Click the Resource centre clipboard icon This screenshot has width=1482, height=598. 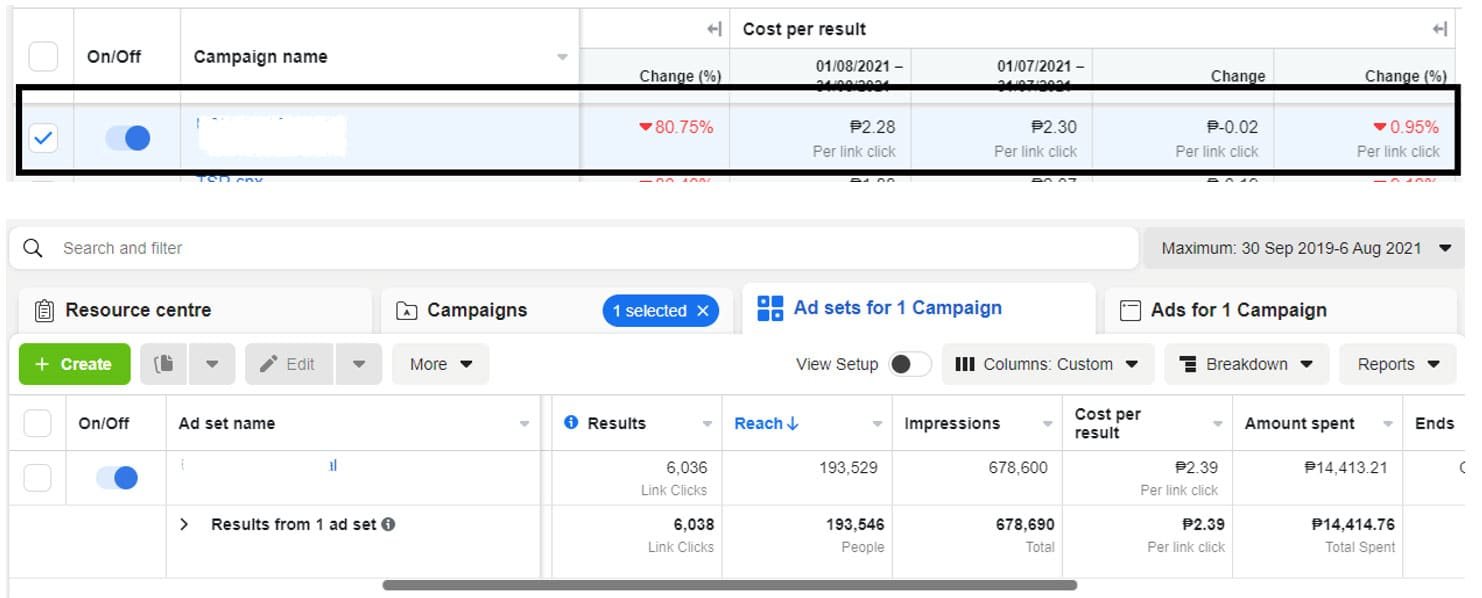click(x=44, y=311)
